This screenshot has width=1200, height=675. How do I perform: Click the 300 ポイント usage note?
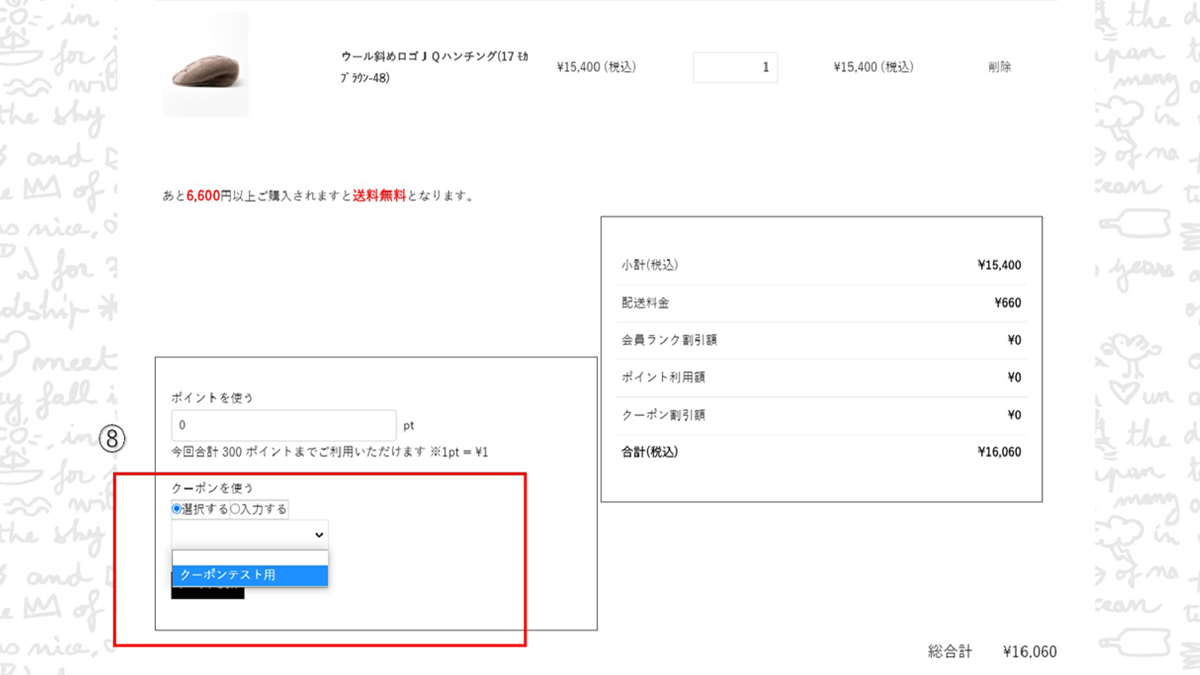330,453
